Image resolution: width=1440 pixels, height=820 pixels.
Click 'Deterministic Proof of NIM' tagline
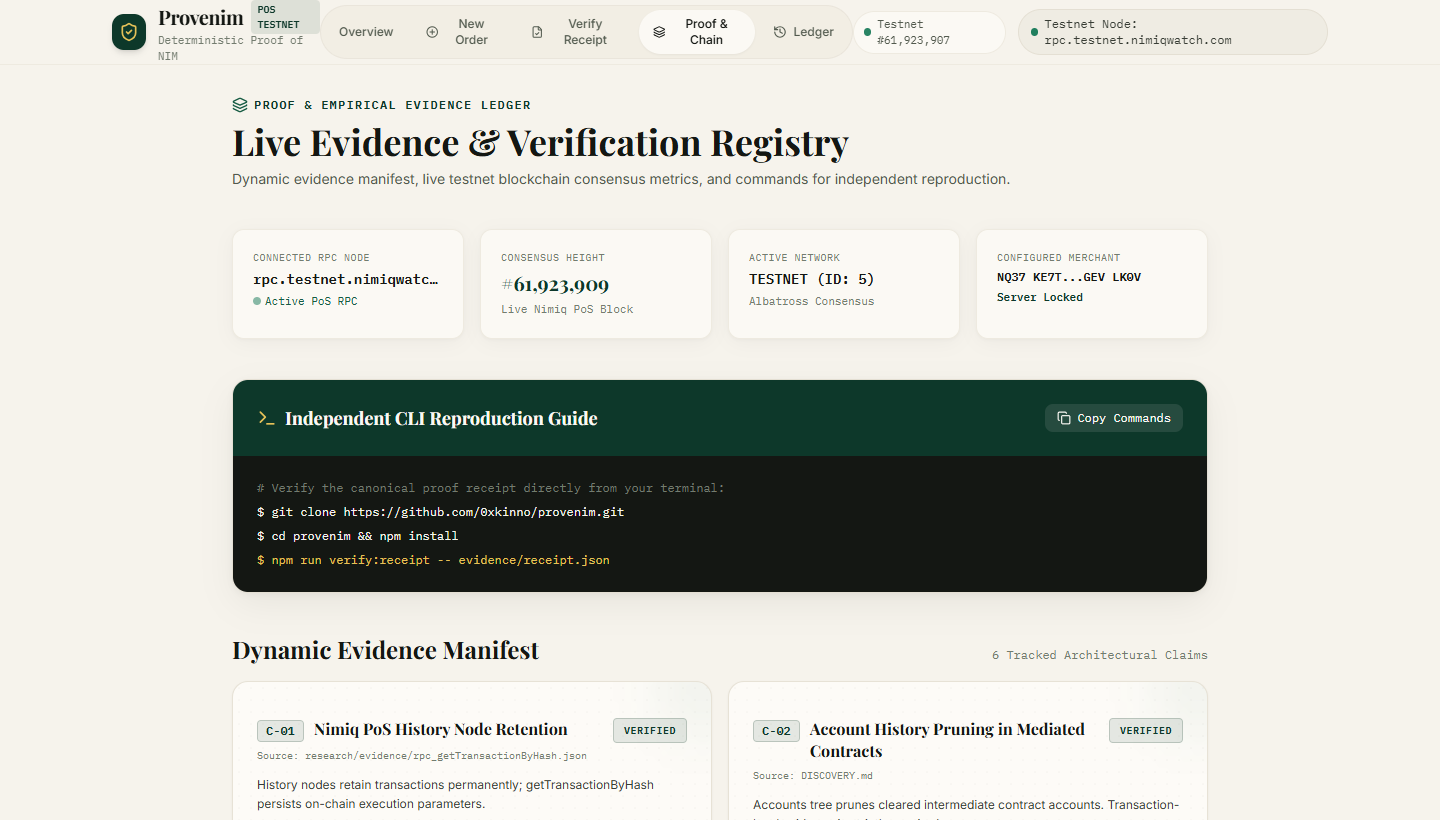(230, 48)
